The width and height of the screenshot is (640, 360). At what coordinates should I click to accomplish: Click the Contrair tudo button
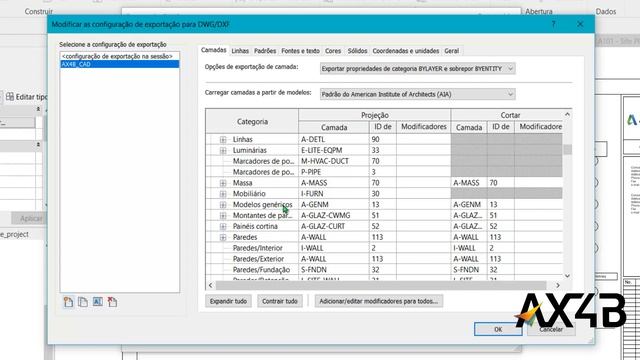click(x=280, y=301)
